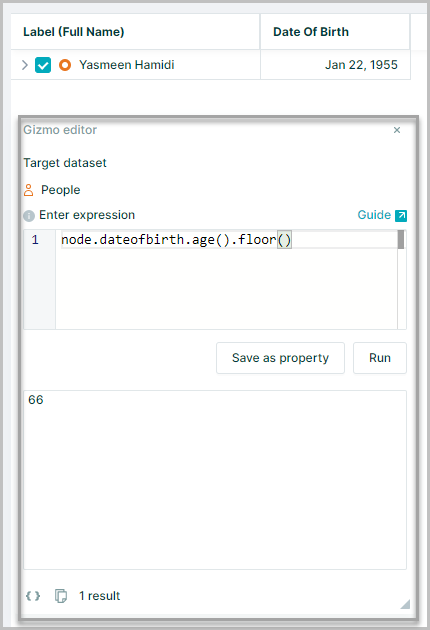Open the Guide link
430x630 pixels.
point(374,215)
